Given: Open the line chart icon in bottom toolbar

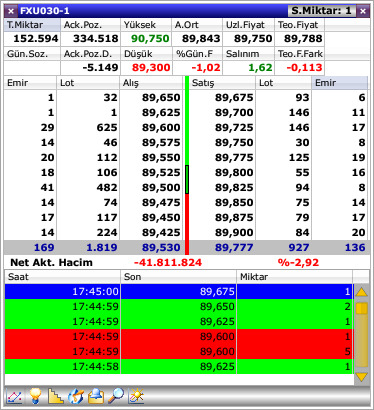Looking at the screenshot, I should click(x=14, y=396).
